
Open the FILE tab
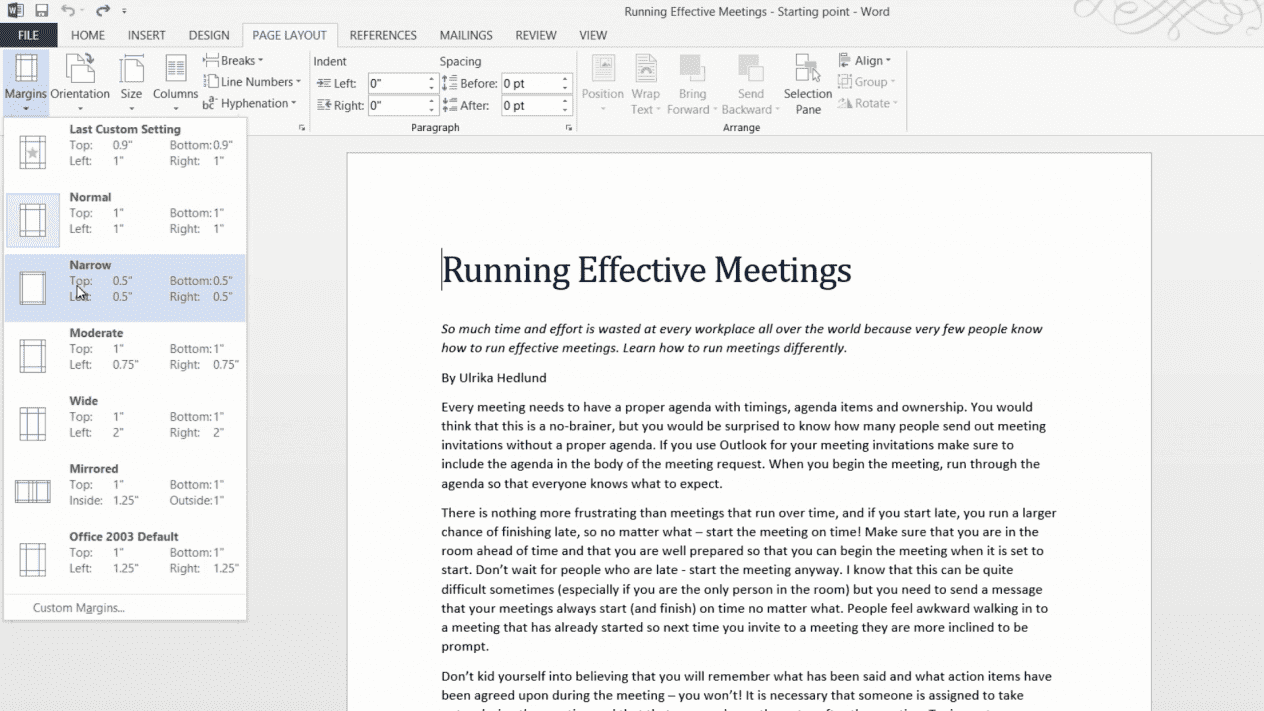point(28,35)
